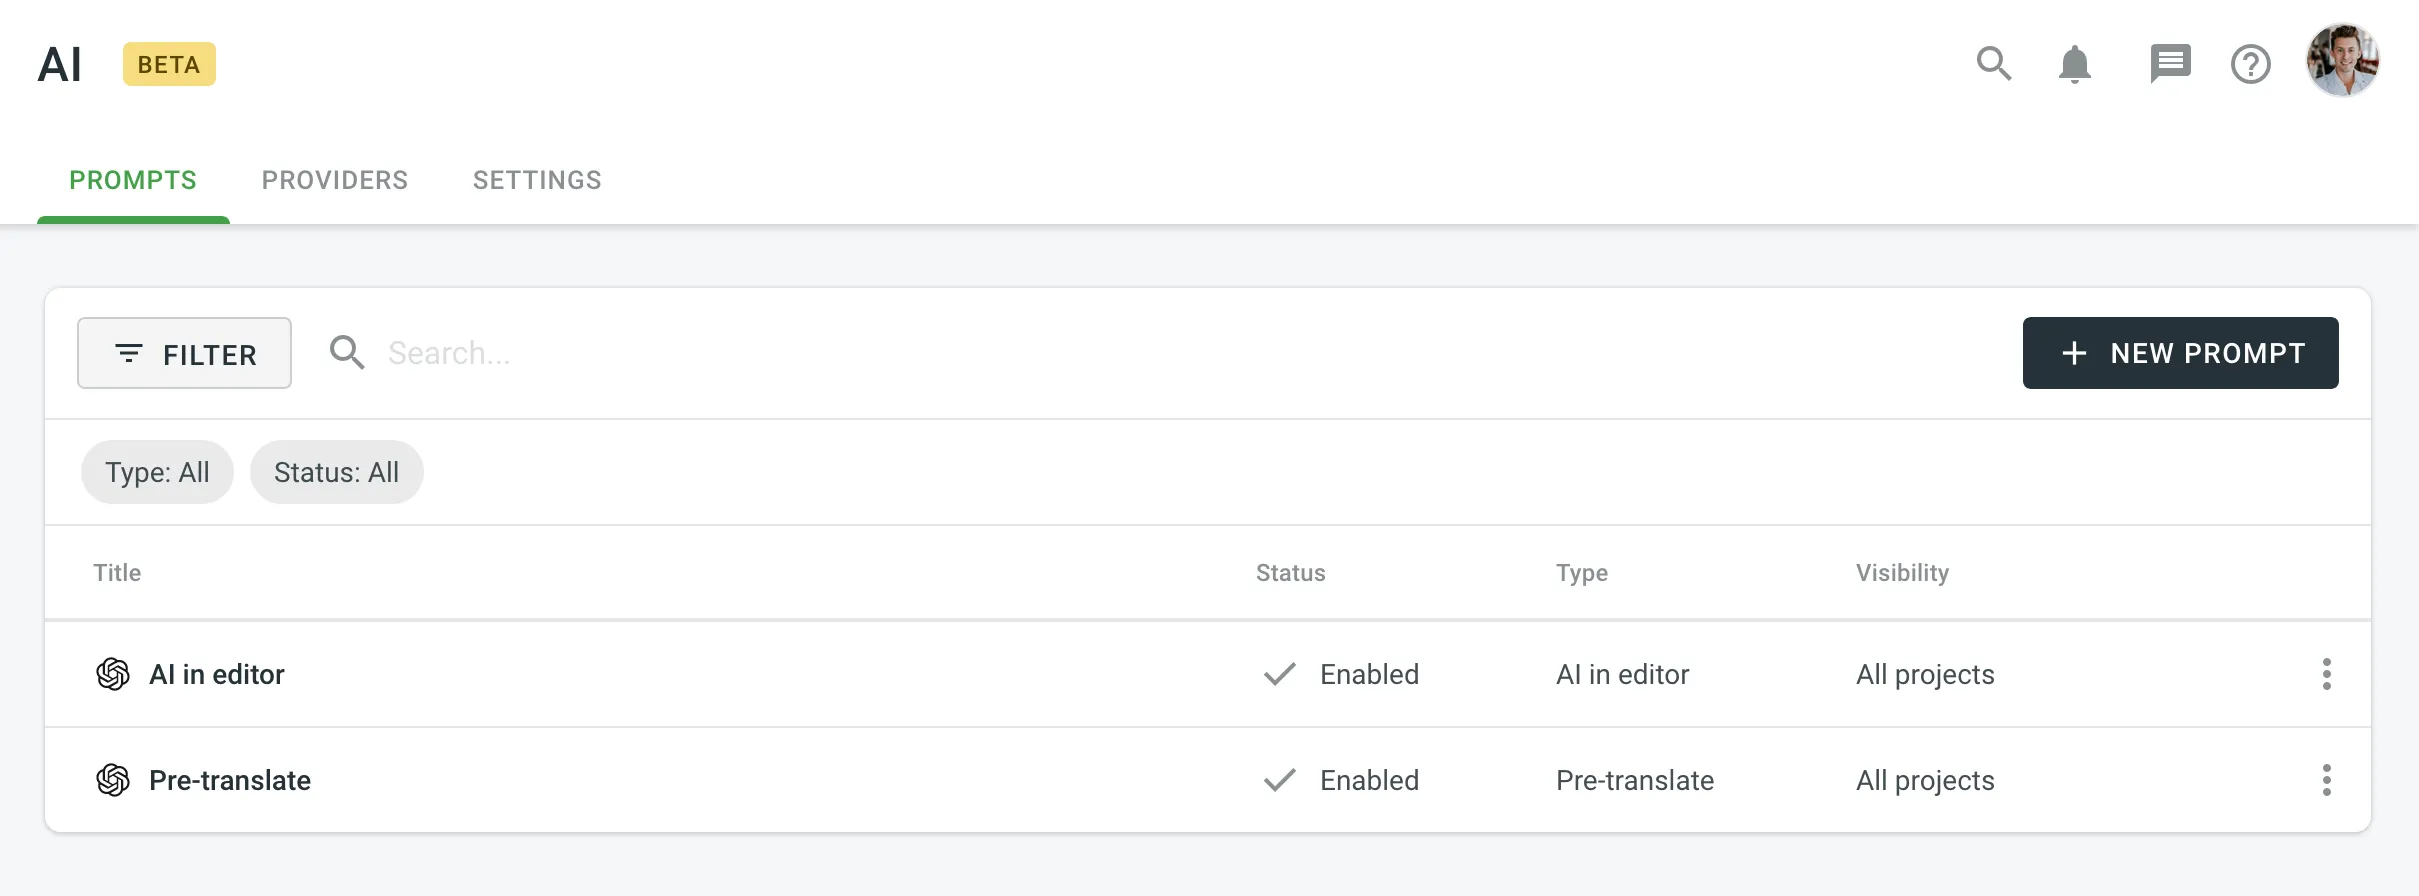Click All projects in Pre-translate row

point(1925,781)
